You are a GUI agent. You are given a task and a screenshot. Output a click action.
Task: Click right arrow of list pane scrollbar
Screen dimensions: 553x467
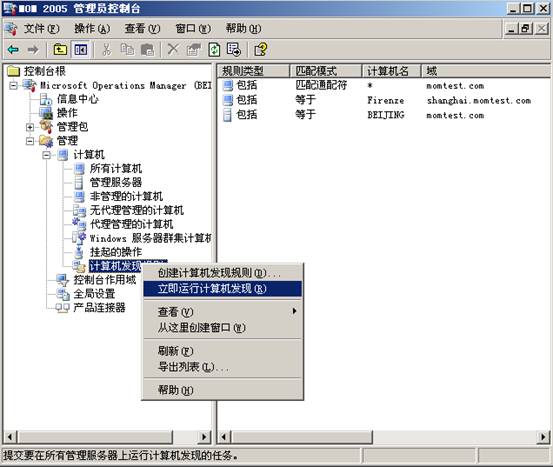[x=543, y=437]
